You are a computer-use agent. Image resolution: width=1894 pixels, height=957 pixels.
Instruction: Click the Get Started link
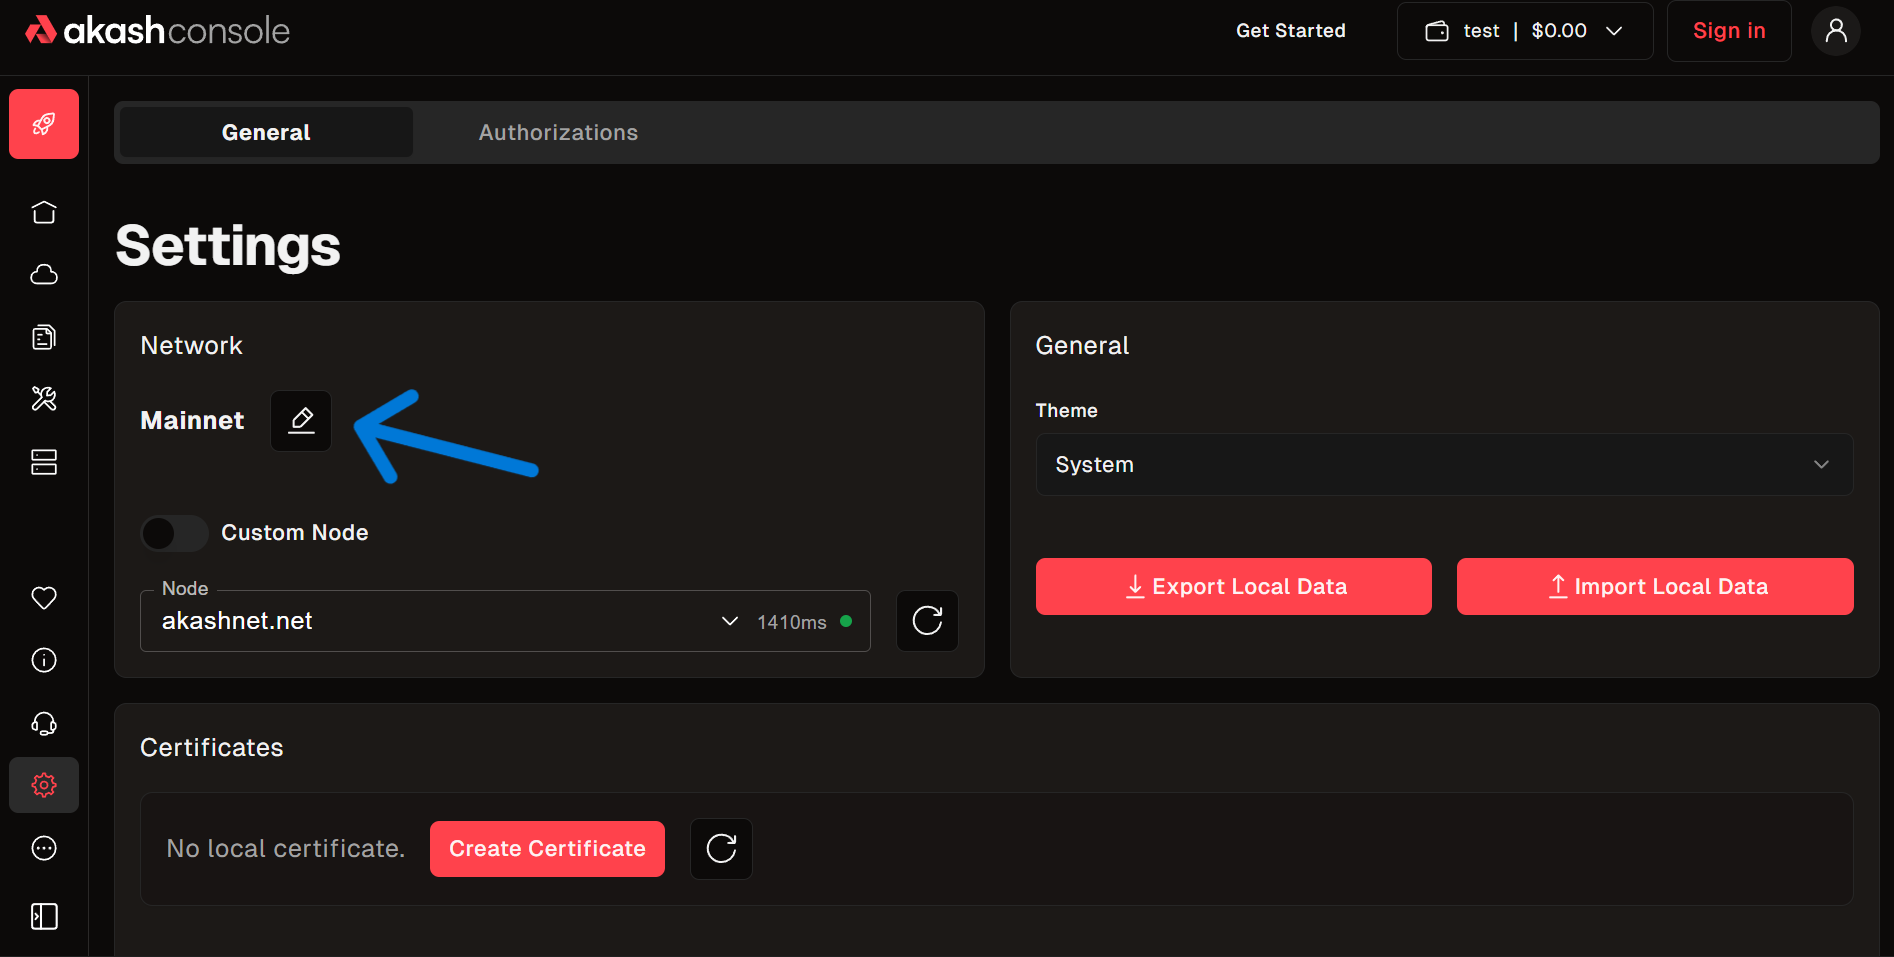click(1291, 31)
